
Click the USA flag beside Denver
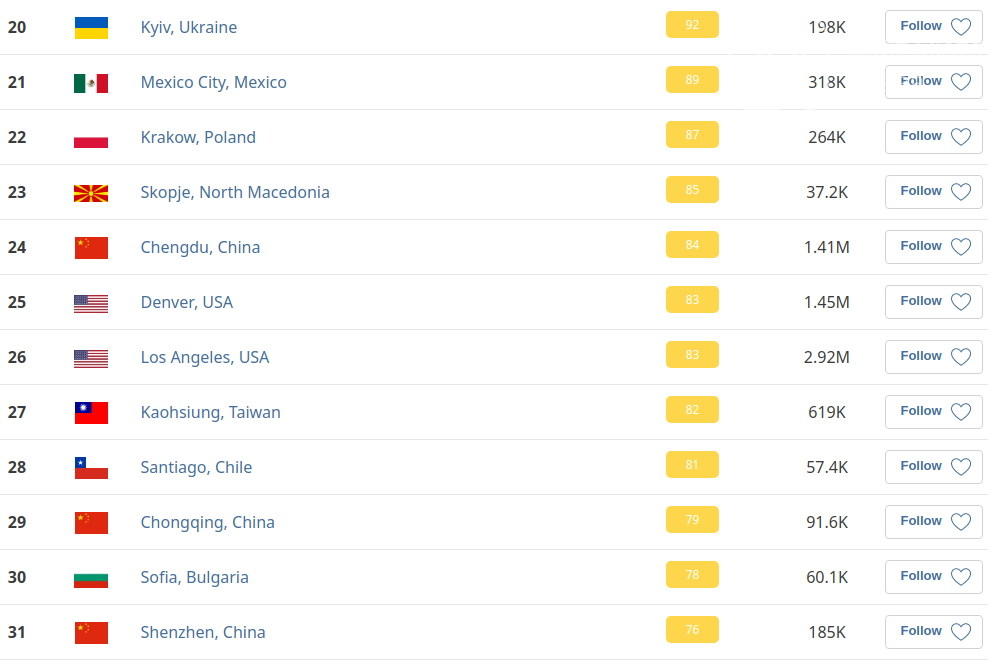[x=91, y=303]
